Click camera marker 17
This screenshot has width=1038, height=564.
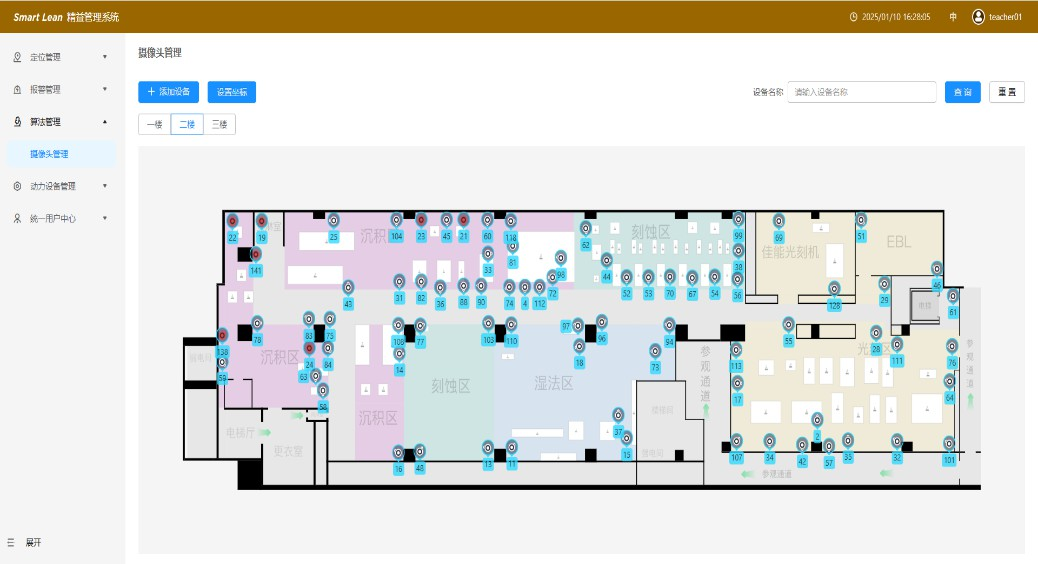point(737,383)
